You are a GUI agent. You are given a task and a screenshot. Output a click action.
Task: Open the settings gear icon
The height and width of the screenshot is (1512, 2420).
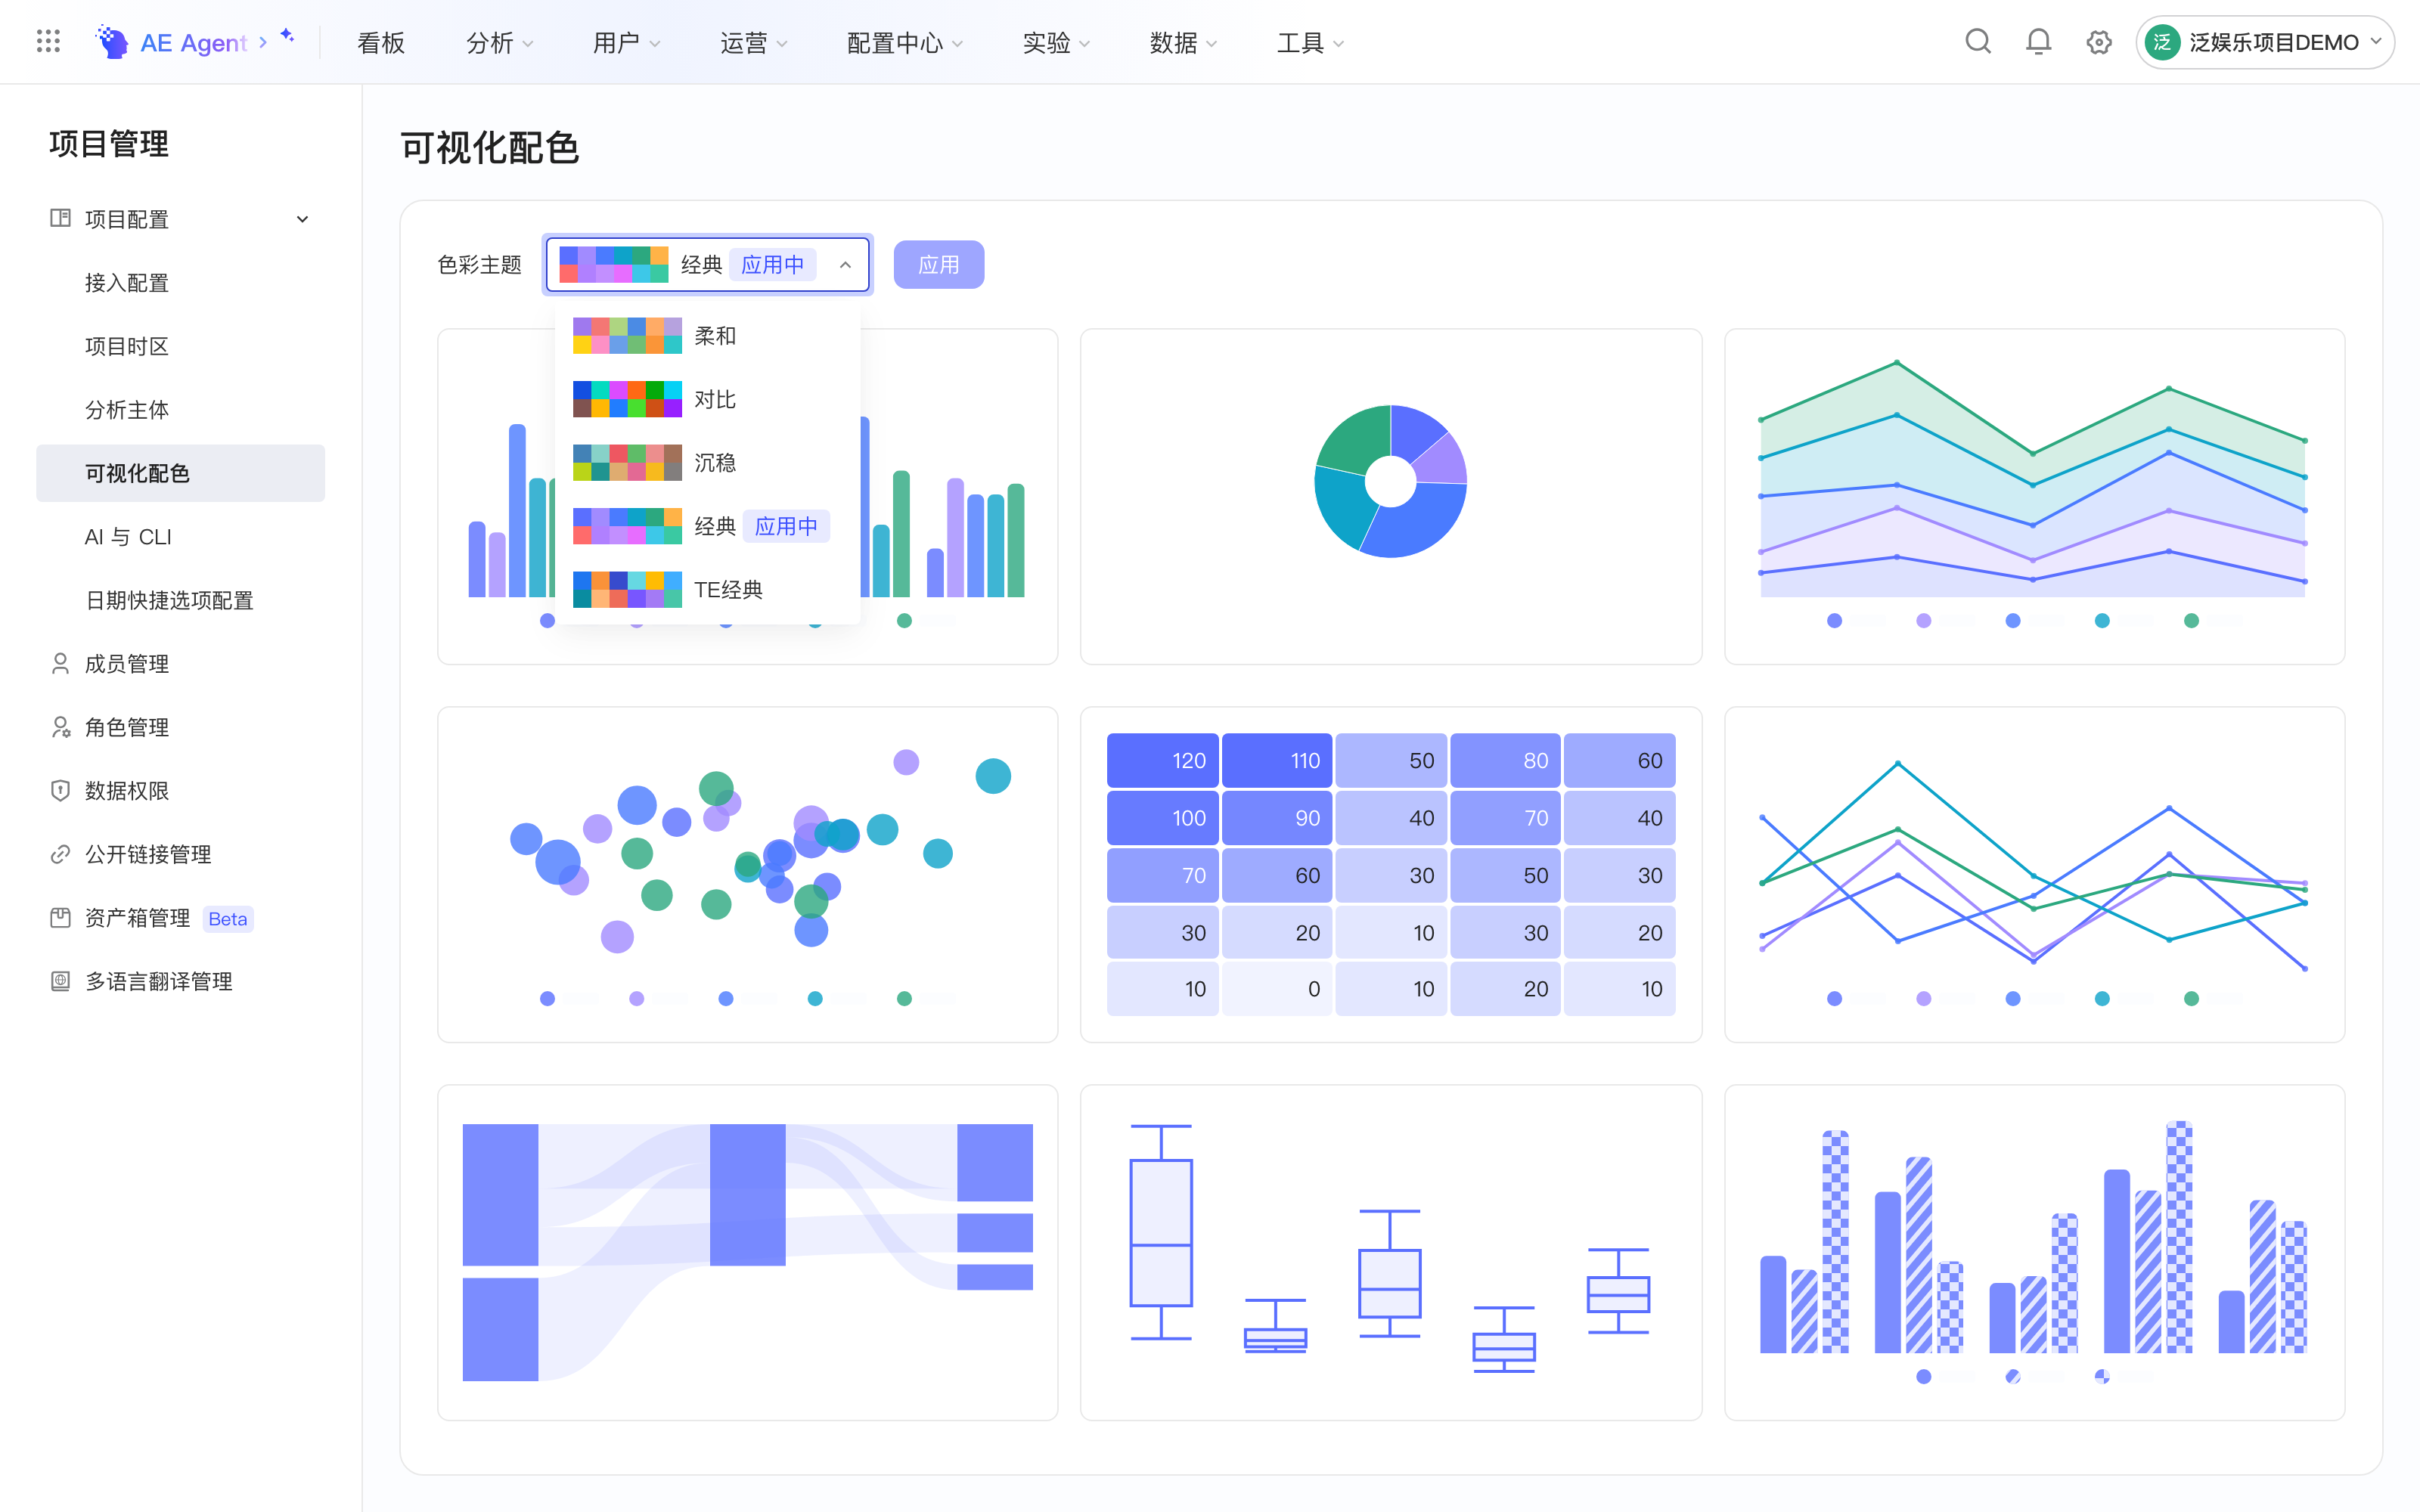point(2099,42)
